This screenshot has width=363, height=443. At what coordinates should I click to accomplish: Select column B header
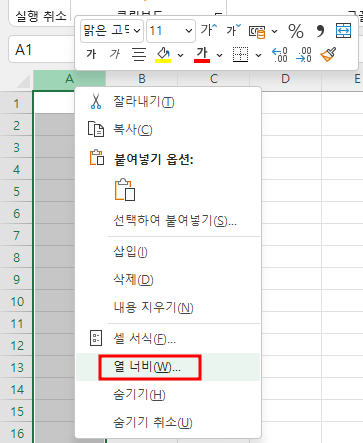coord(142,80)
